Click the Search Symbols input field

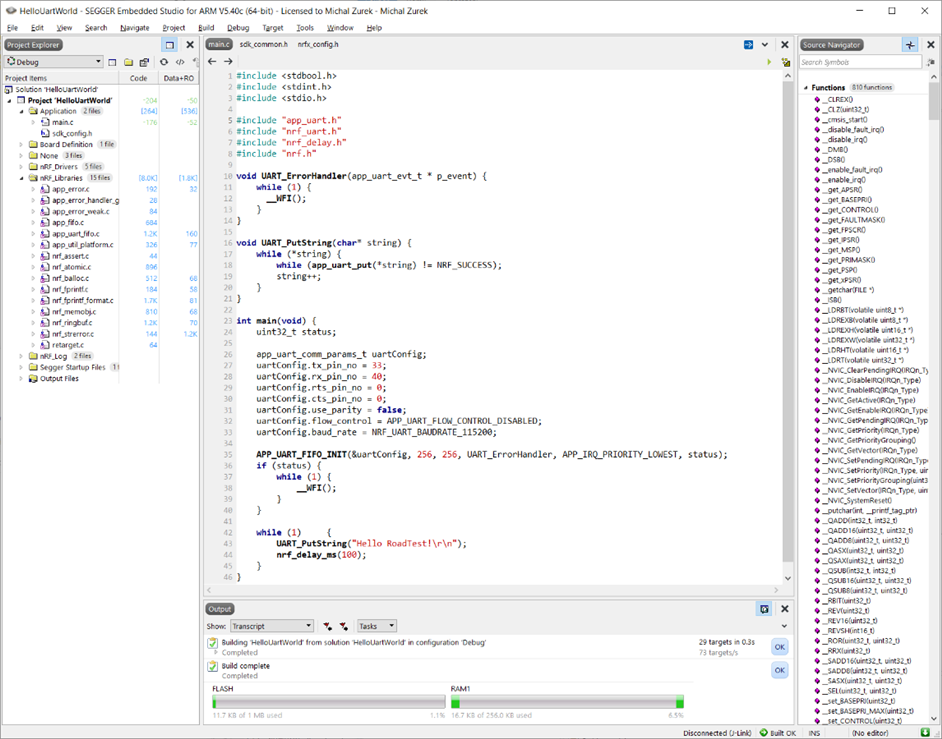[x=858, y=62]
